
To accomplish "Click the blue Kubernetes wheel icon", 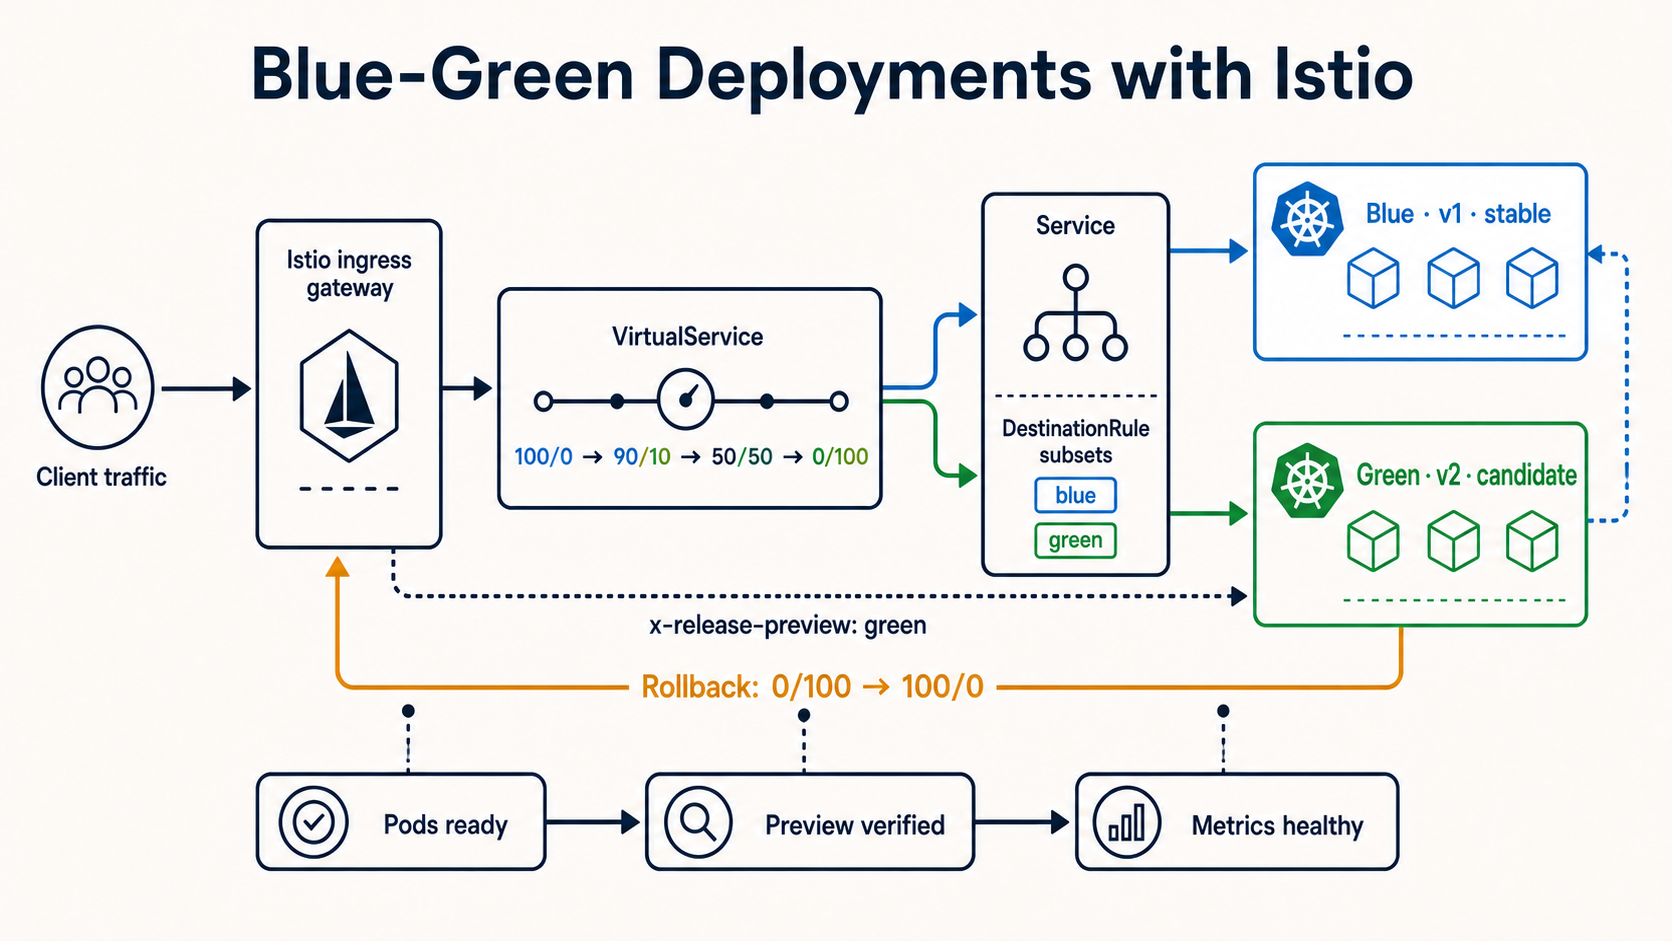I will (1307, 220).
